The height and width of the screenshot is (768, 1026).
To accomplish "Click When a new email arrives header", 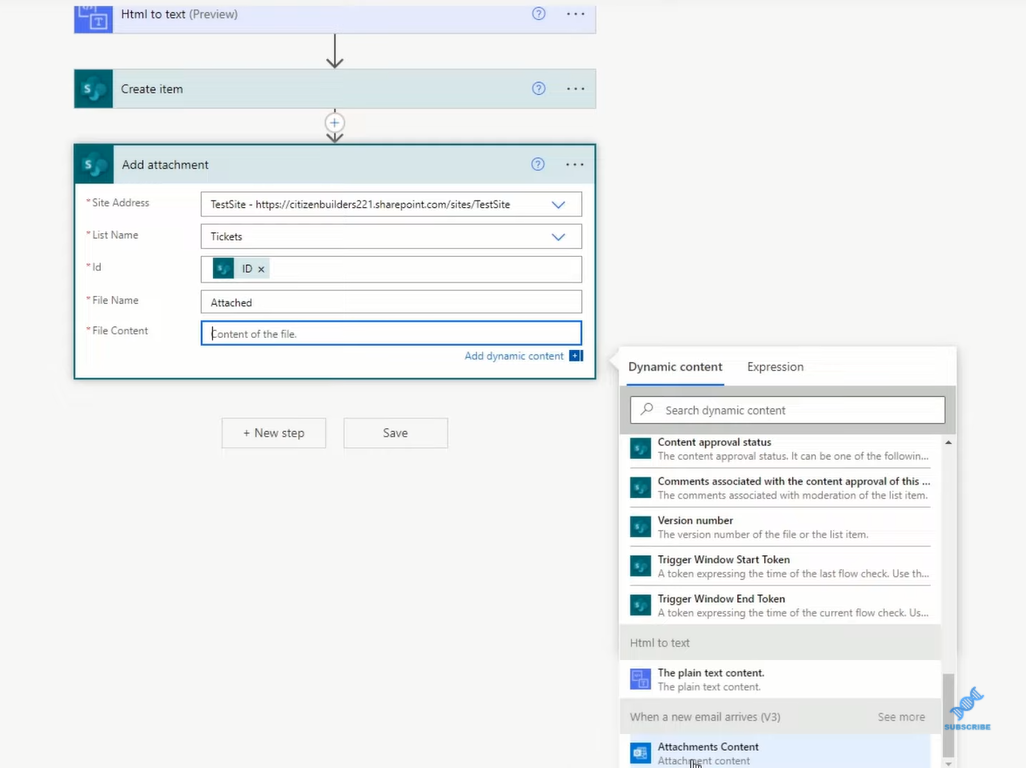I will [x=705, y=717].
